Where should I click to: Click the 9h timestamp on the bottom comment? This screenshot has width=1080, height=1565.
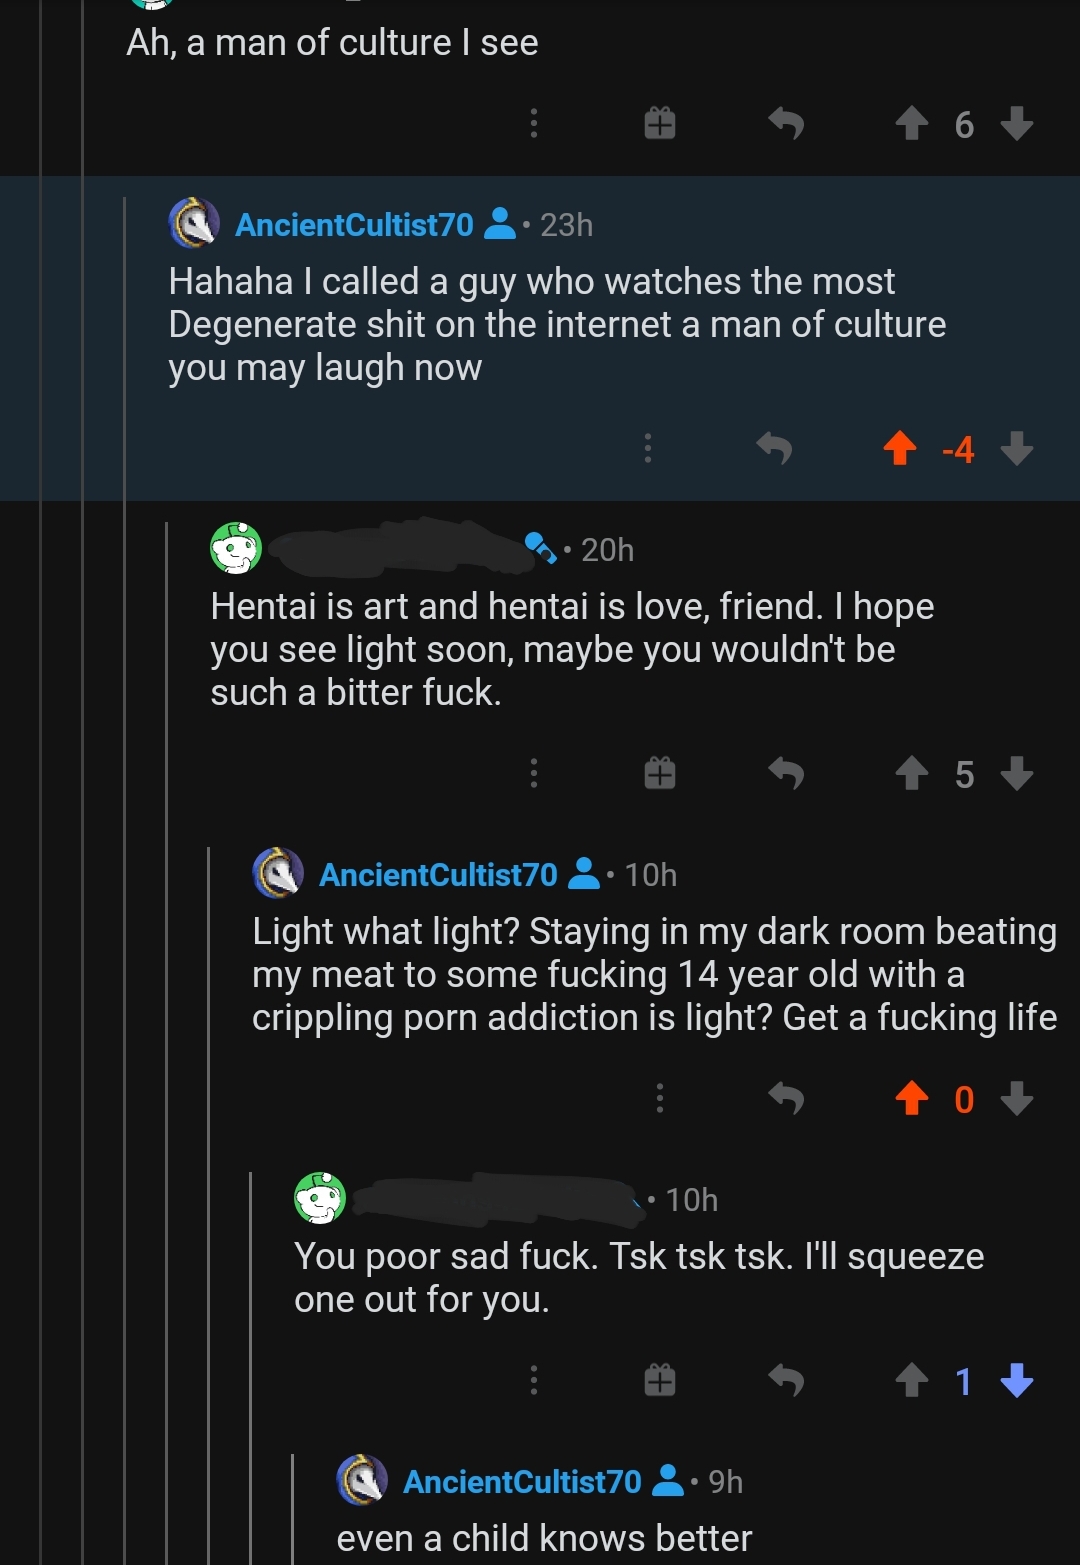[x=724, y=1482]
